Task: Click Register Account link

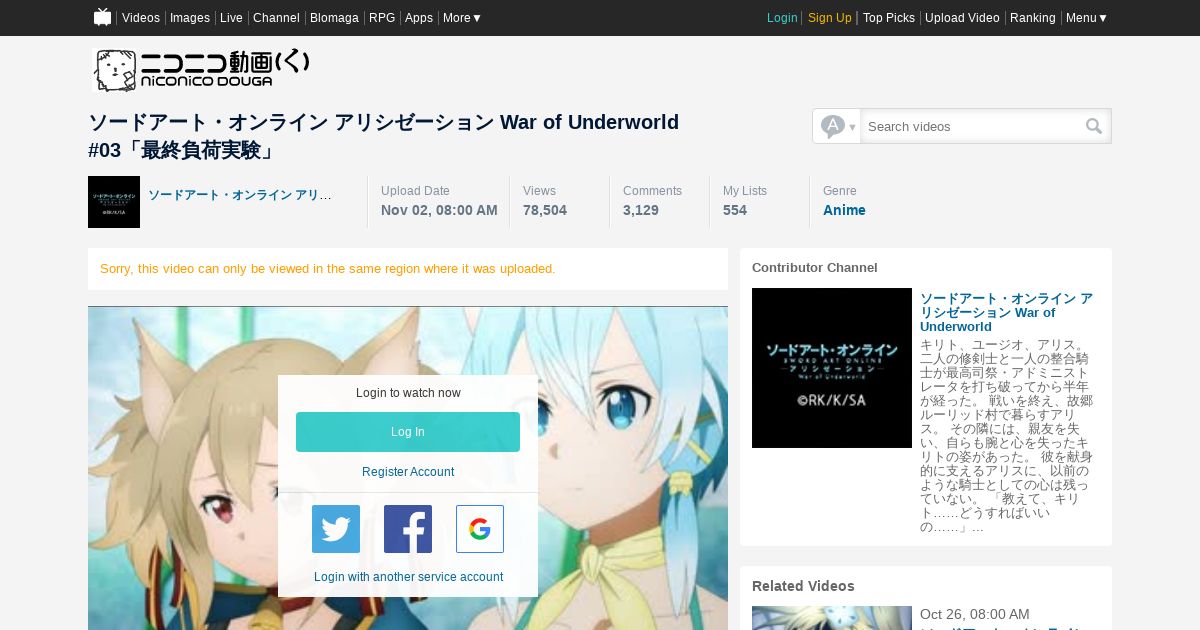Action: coord(408,472)
